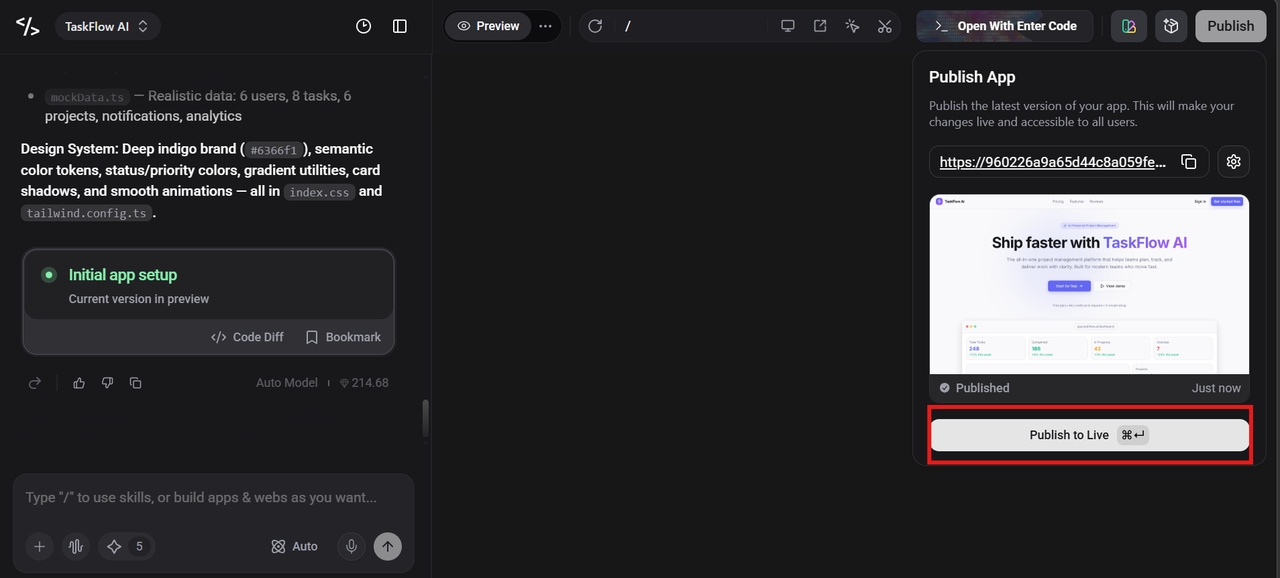
Task: Open the three-dot preview options menu
Action: click(545, 26)
